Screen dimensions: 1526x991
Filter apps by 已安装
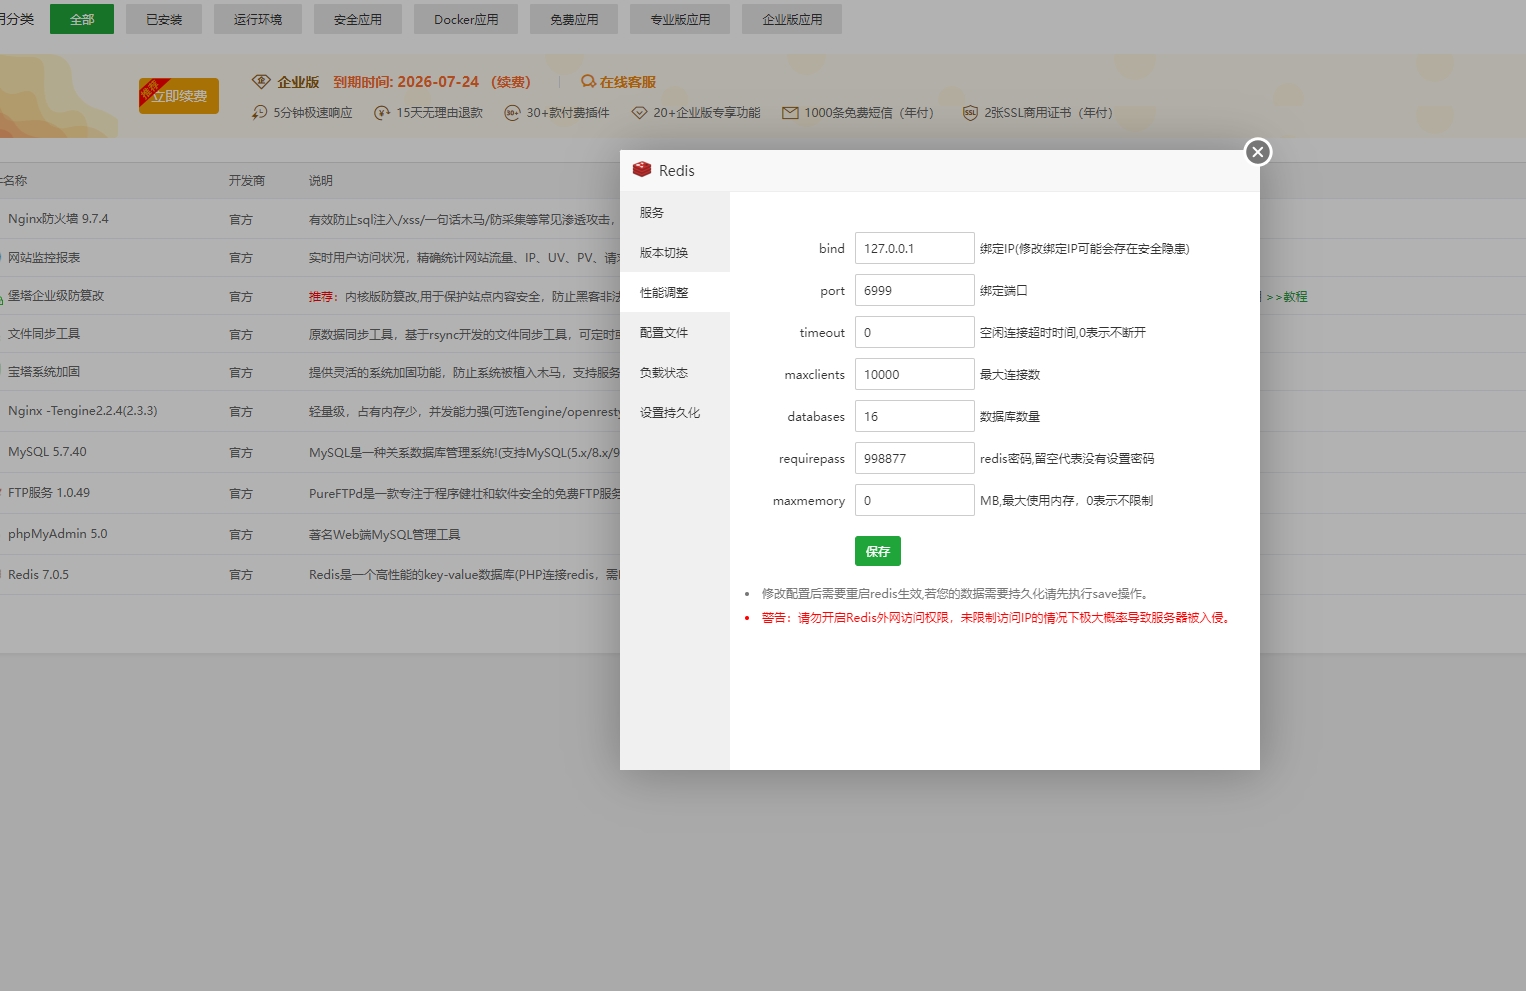coord(163,18)
